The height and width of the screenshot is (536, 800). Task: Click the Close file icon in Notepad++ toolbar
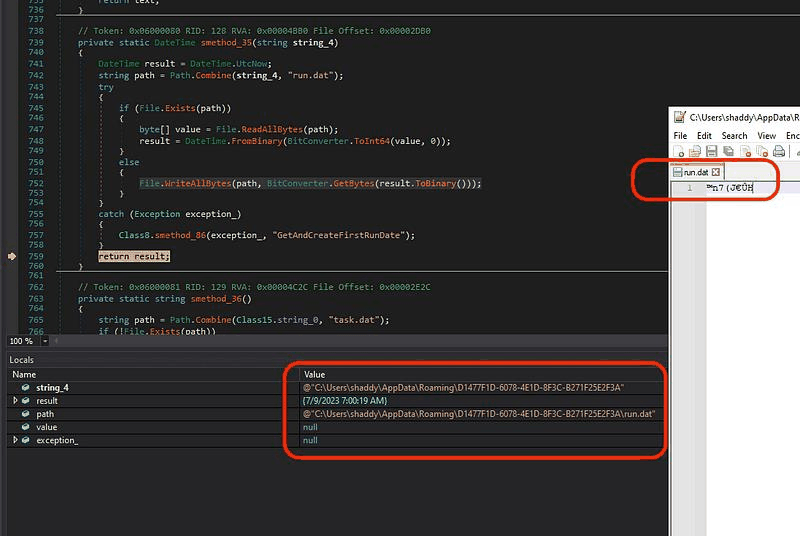pos(745,151)
